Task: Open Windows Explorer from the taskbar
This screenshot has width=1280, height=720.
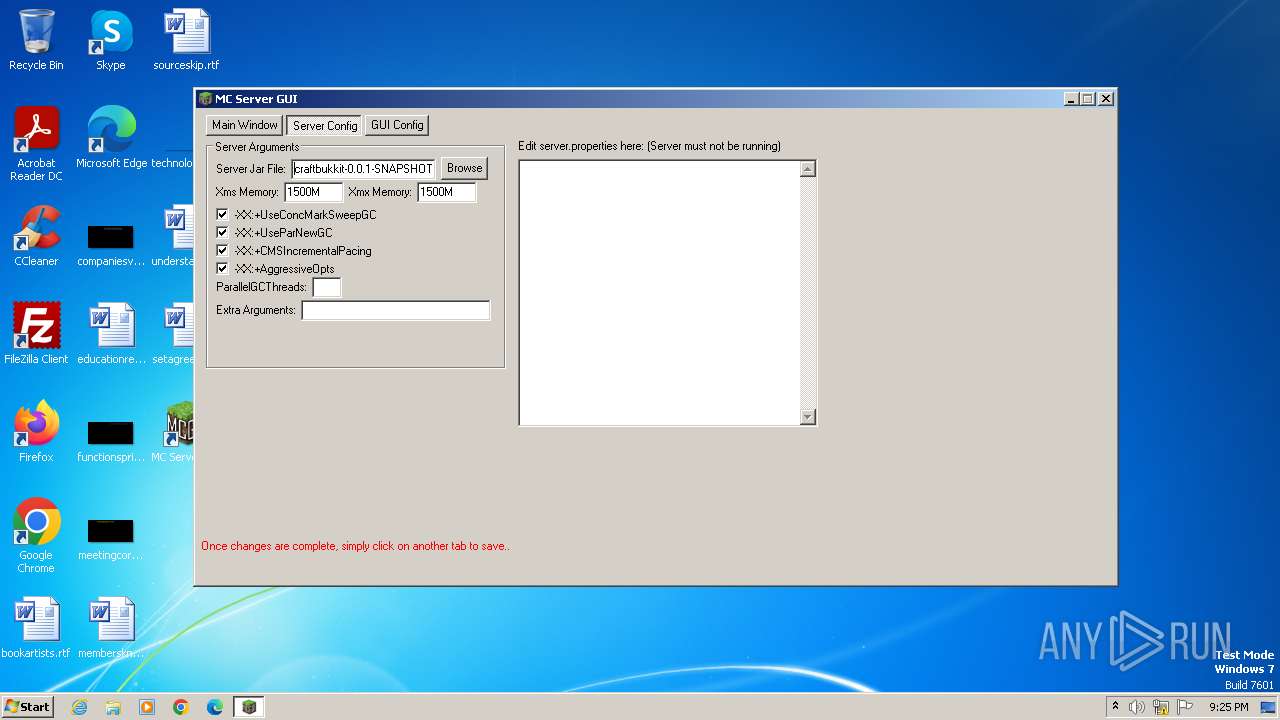Action: pos(113,707)
